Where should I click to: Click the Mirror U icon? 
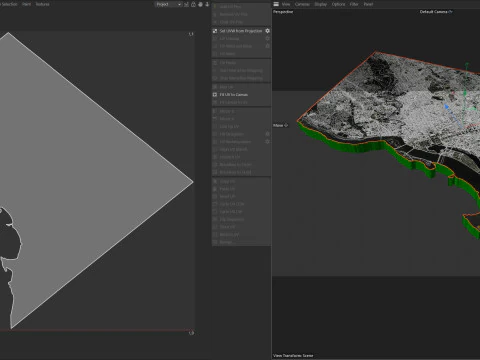tap(215, 111)
